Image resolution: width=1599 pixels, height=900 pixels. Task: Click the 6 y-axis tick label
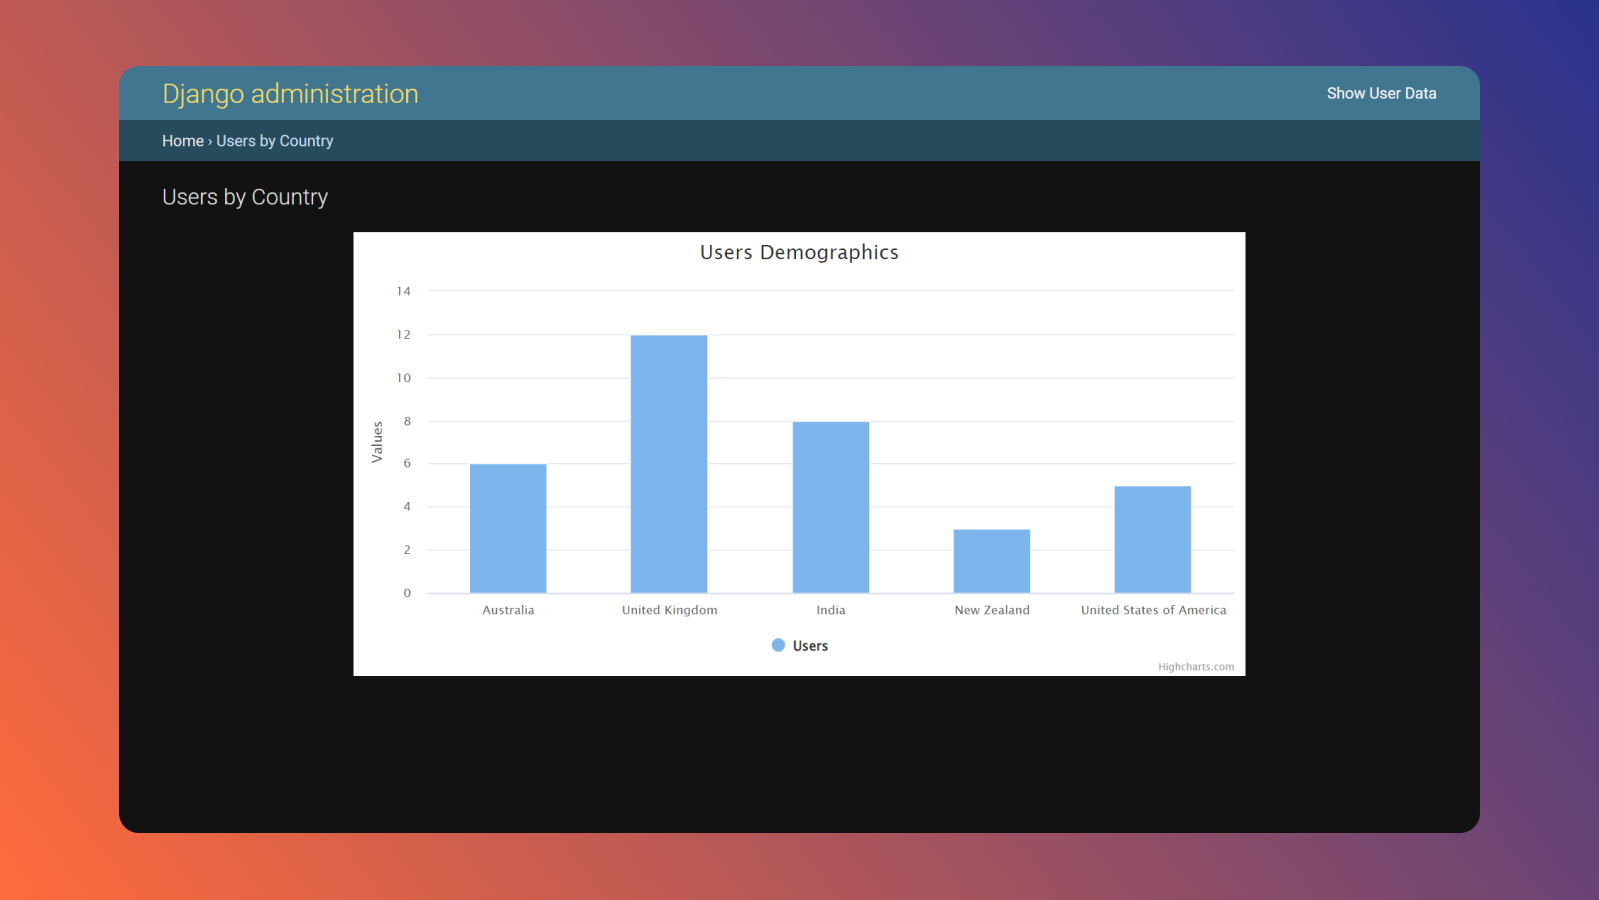tap(407, 463)
